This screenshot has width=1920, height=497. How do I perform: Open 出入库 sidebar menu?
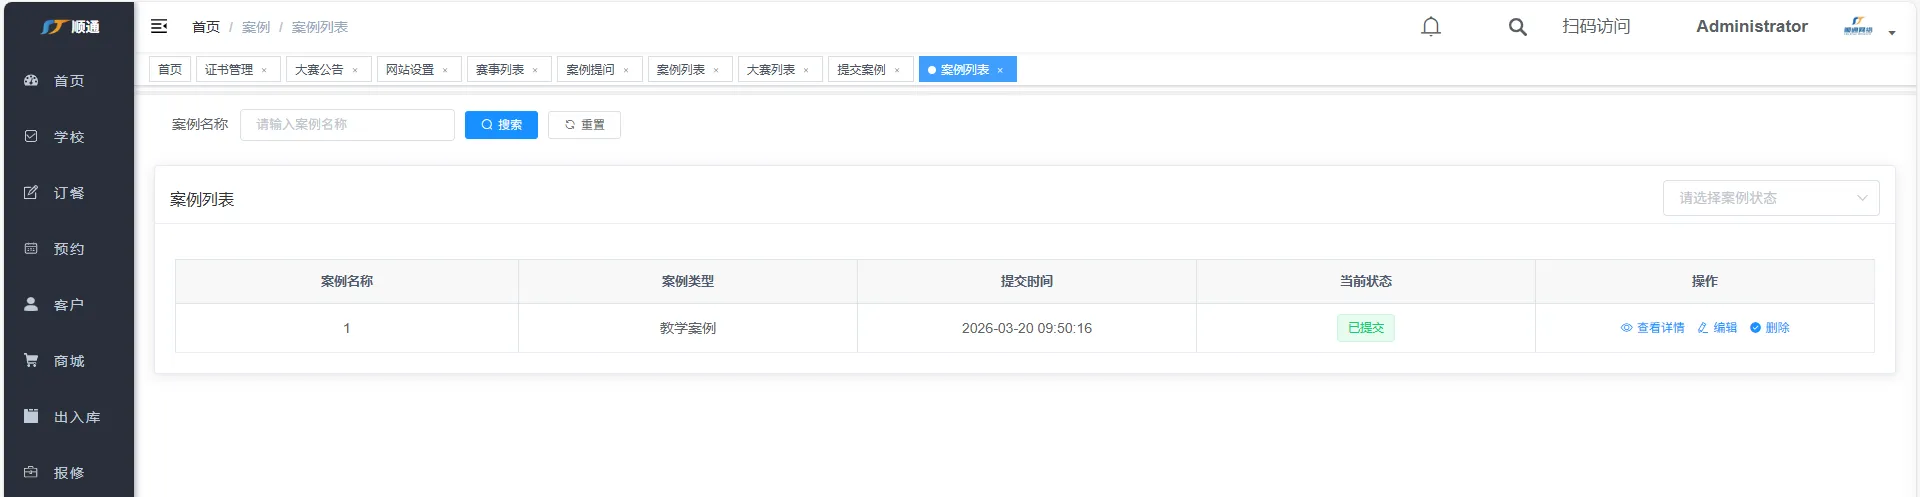coord(76,417)
